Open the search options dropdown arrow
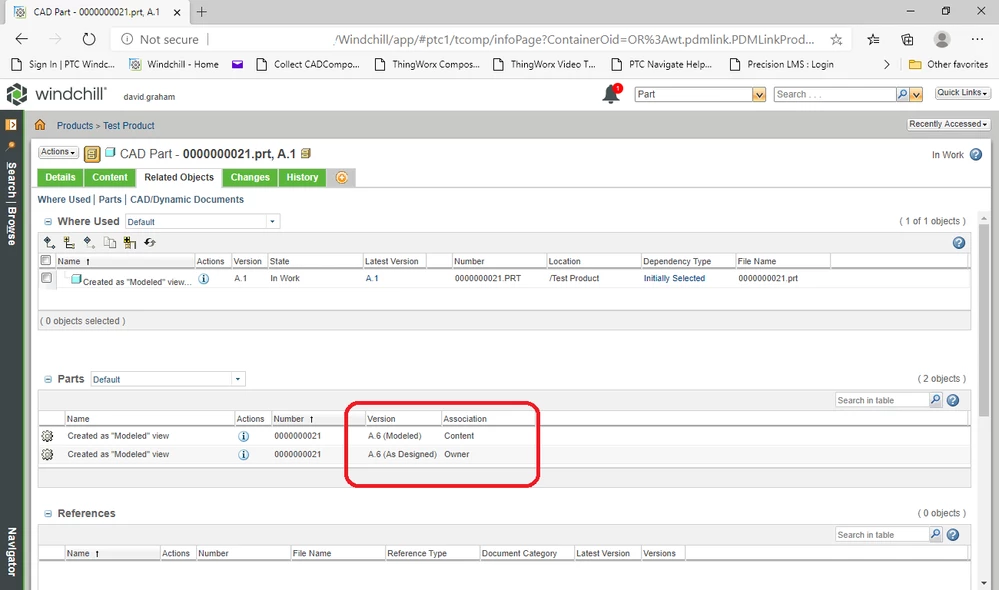This screenshot has width=999, height=590. coord(916,94)
